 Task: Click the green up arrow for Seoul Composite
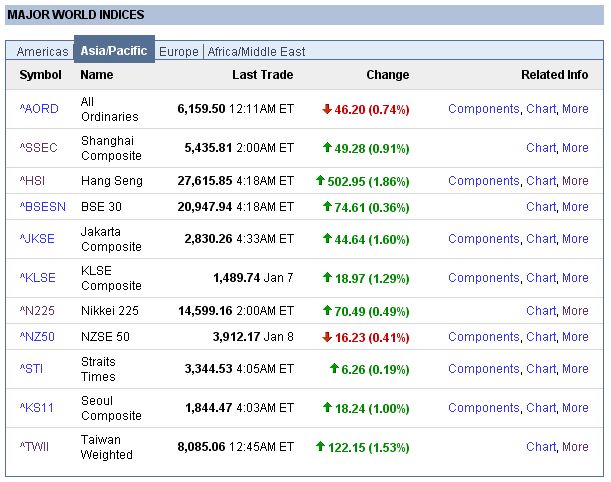pos(327,407)
